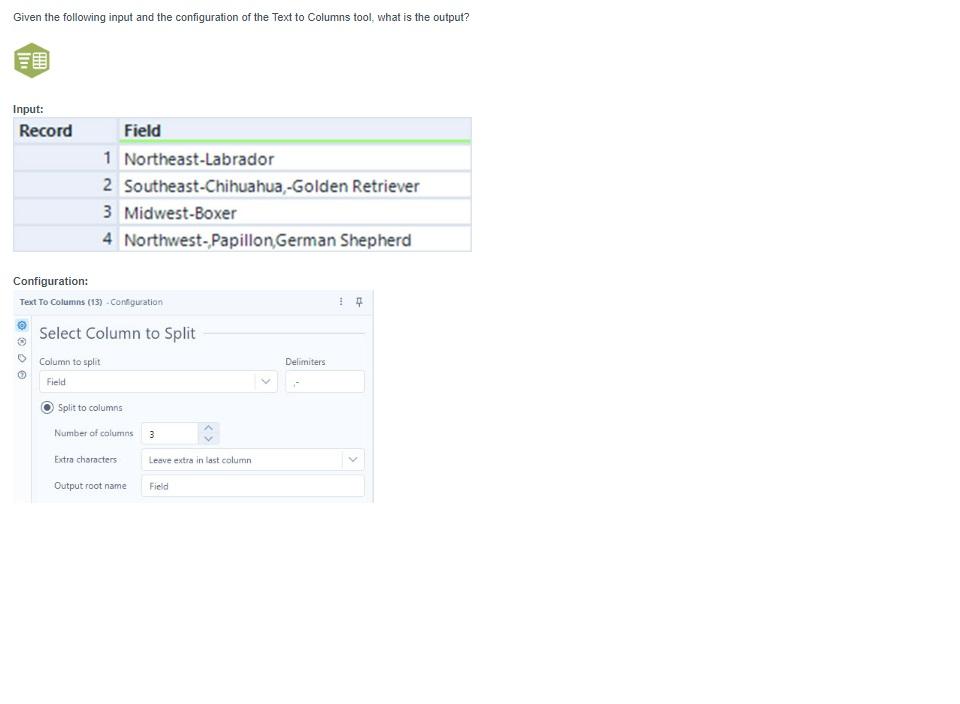Open the kebab menu in Configuration header
The height and width of the screenshot is (704, 960).
coord(340,301)
